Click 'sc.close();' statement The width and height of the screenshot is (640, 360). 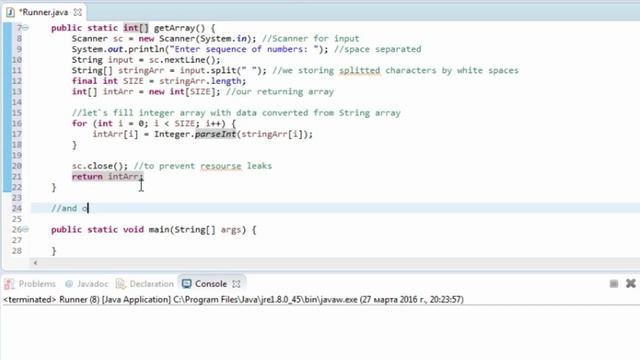pos(100,166)
